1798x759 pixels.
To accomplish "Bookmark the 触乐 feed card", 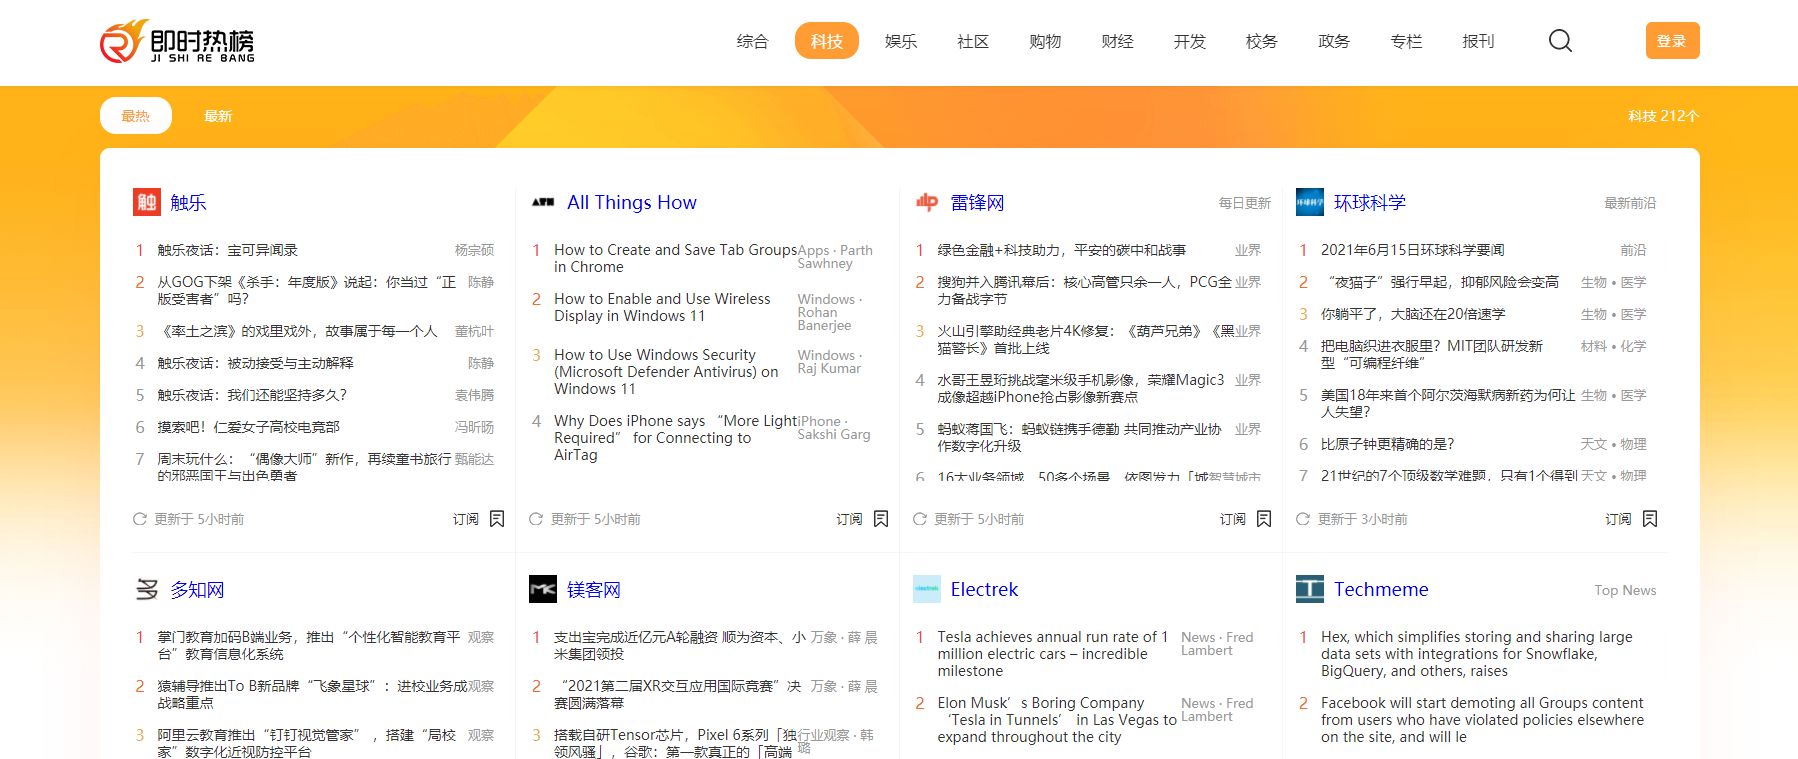I will point(497,519).
